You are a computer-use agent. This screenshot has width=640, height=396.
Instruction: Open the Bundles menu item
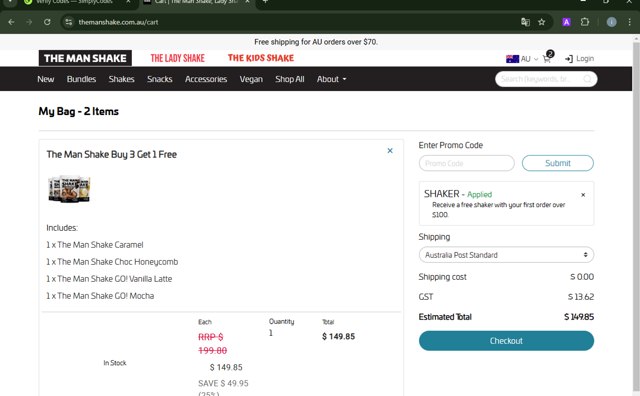click(81, 79)
